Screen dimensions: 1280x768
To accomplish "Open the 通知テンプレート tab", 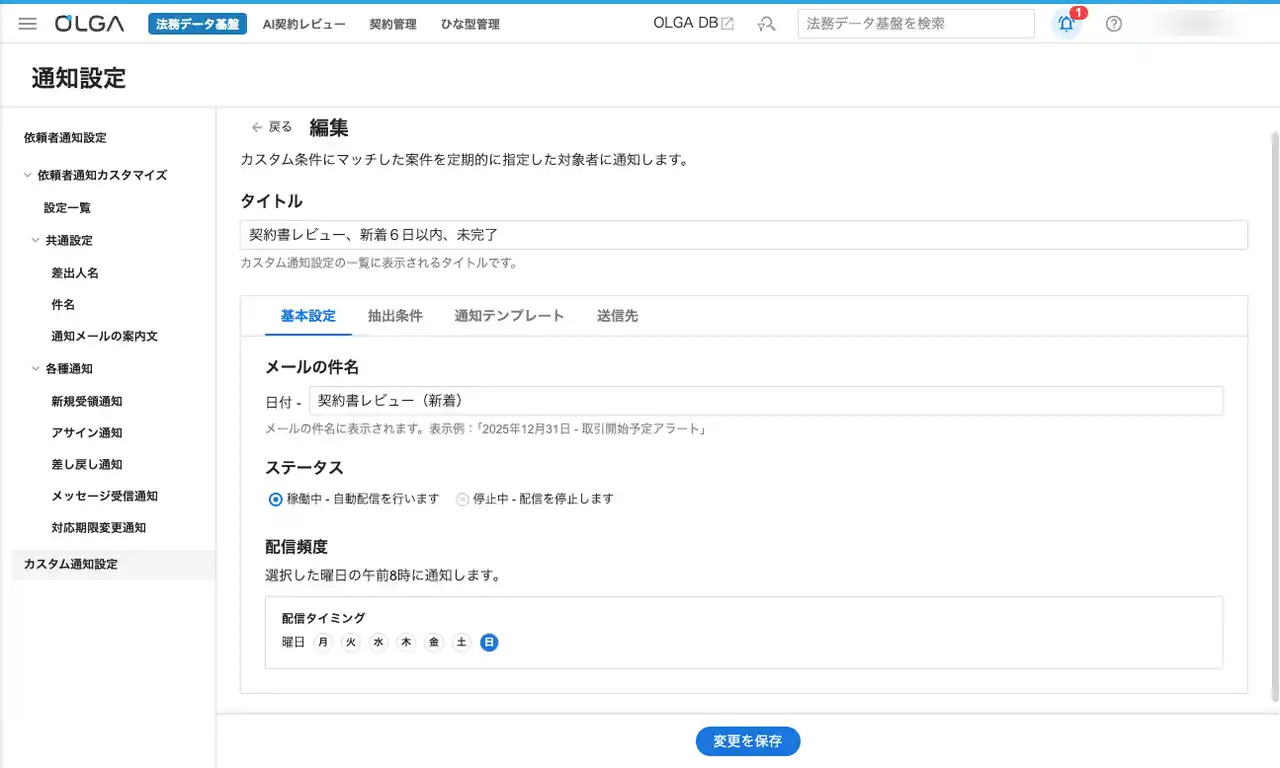I will coord(509,316).
